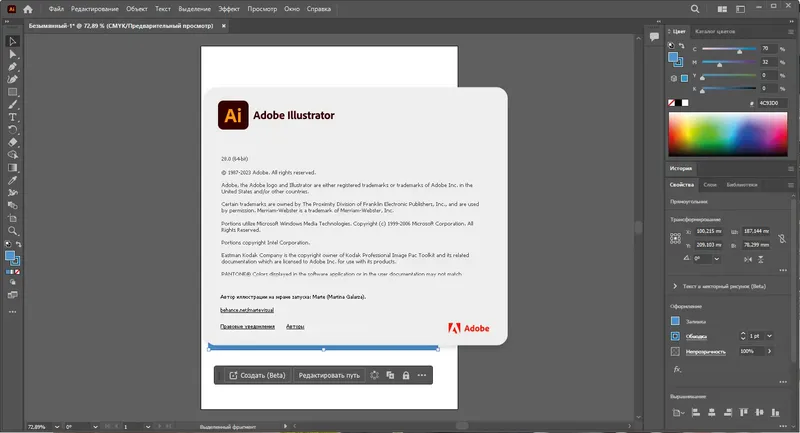Flip vertically in Transform section
Viewport: 800px width, 433px height.
(761, 259)
